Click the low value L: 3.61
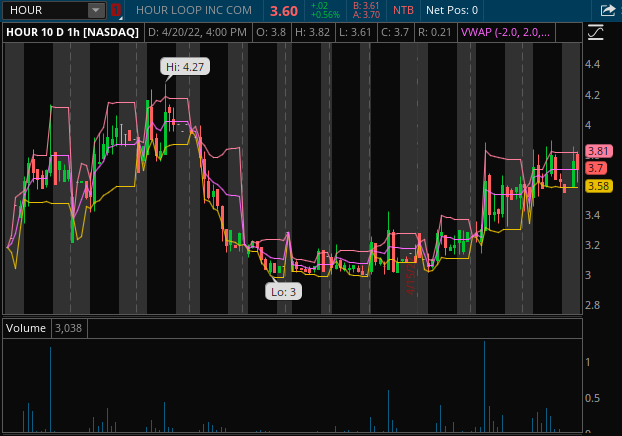The height and width of the screenshot is (436, 622). [355, 32]
